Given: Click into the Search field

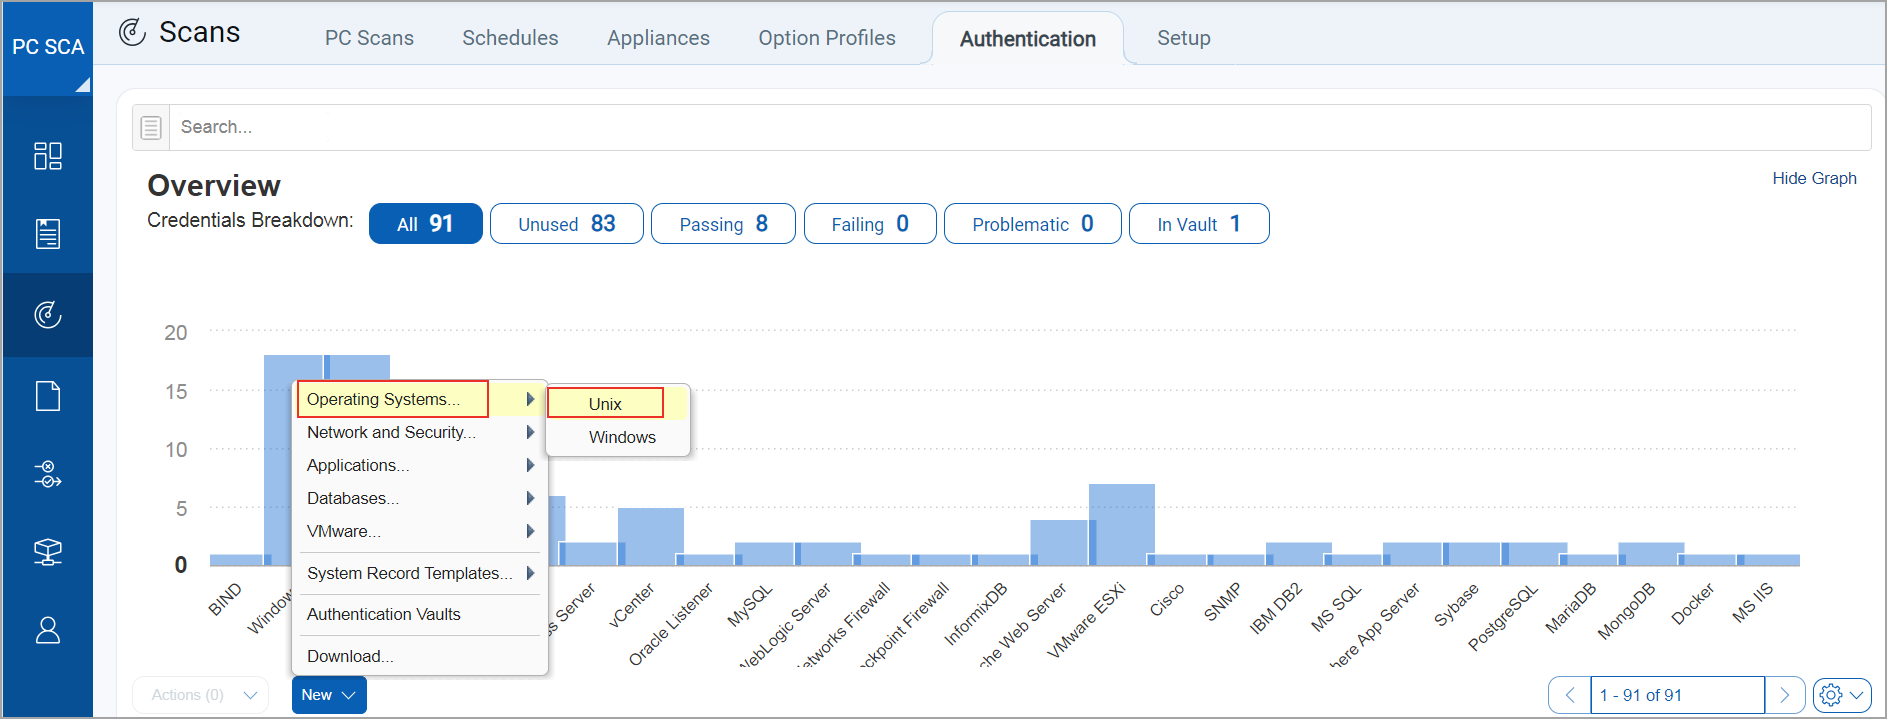Looking at the screenshot, I should click(1020, 128).
